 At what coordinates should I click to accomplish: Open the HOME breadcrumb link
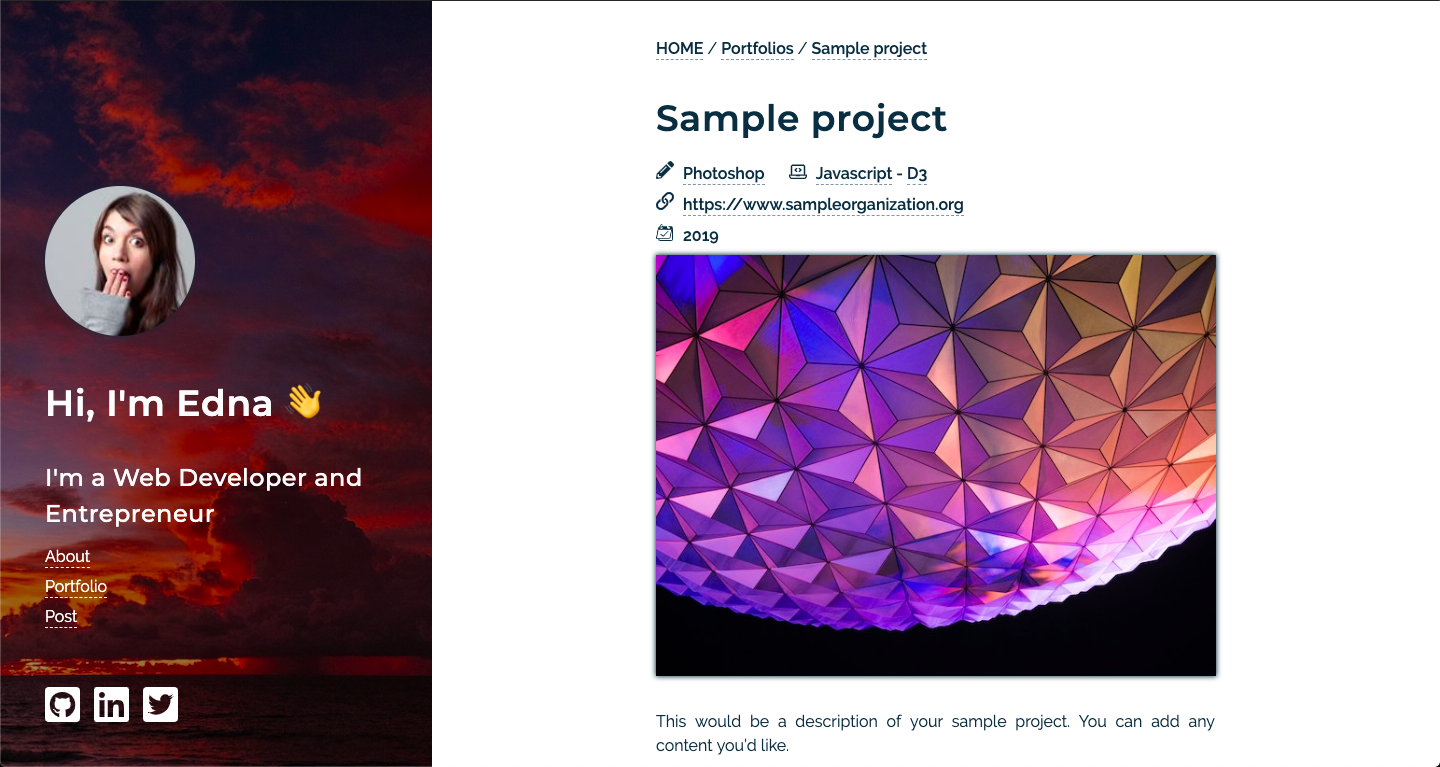[x=679, y=48]
